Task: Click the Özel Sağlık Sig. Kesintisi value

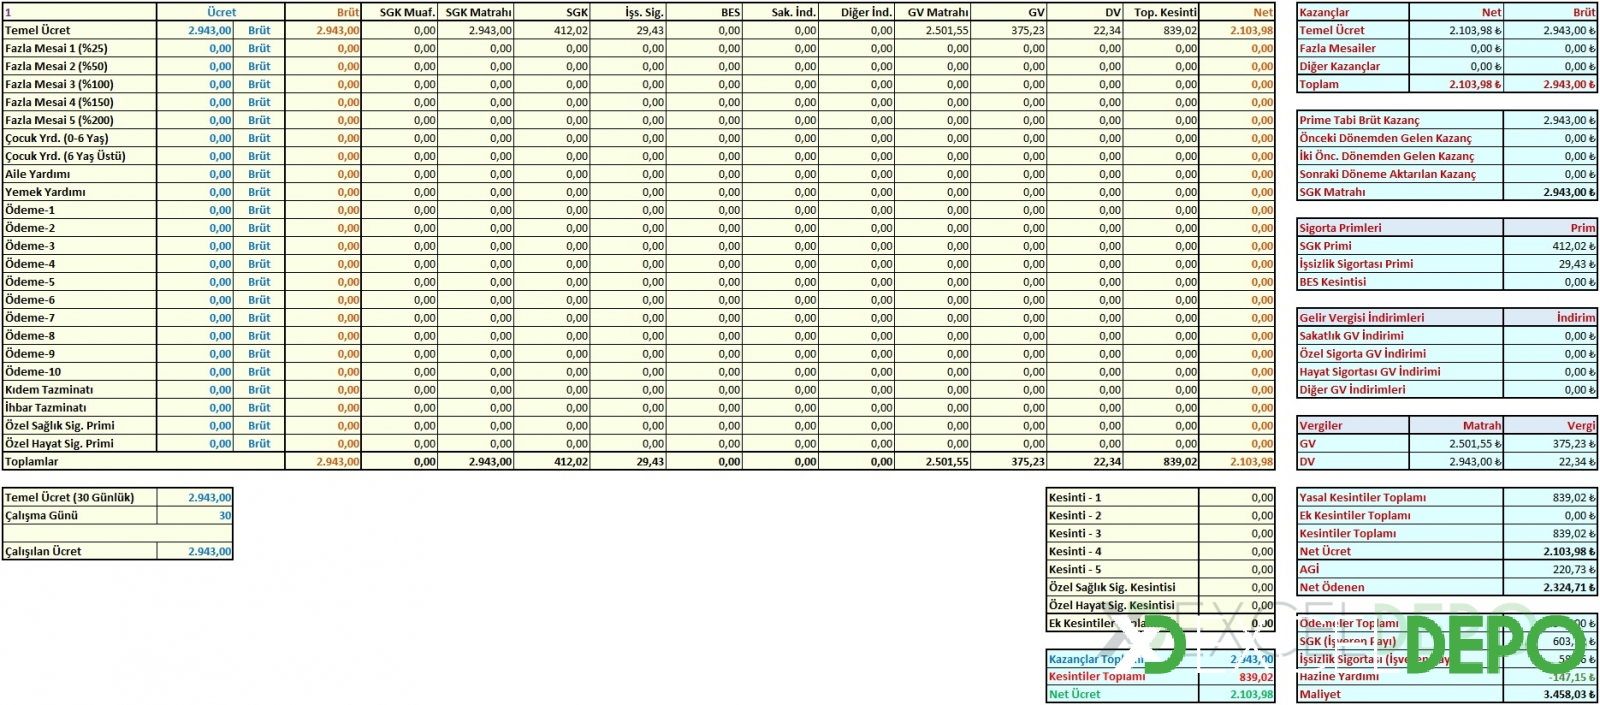Action: coord(1236,588)
